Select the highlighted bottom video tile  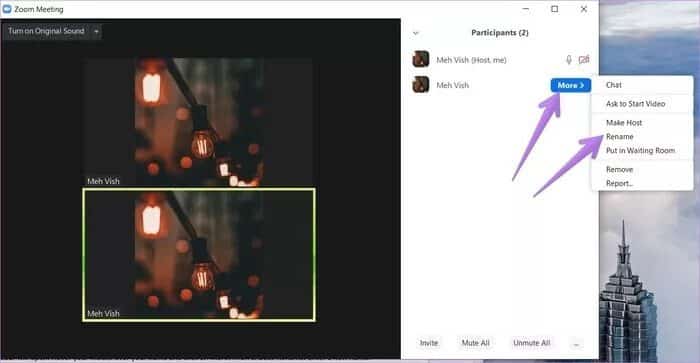(199, 255)
